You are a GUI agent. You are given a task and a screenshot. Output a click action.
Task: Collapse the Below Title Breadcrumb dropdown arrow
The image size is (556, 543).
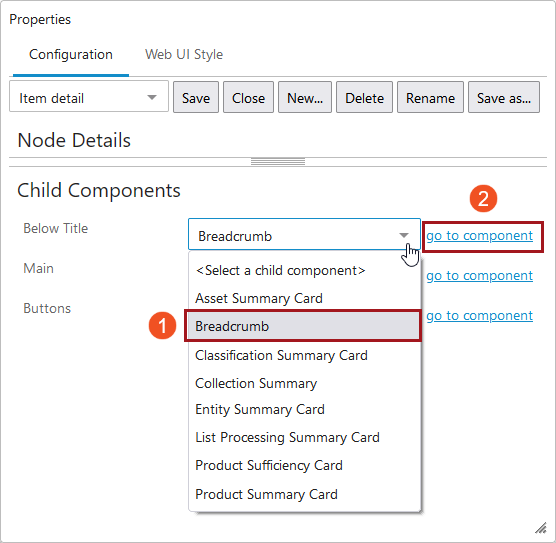click(x=404, y=235)
